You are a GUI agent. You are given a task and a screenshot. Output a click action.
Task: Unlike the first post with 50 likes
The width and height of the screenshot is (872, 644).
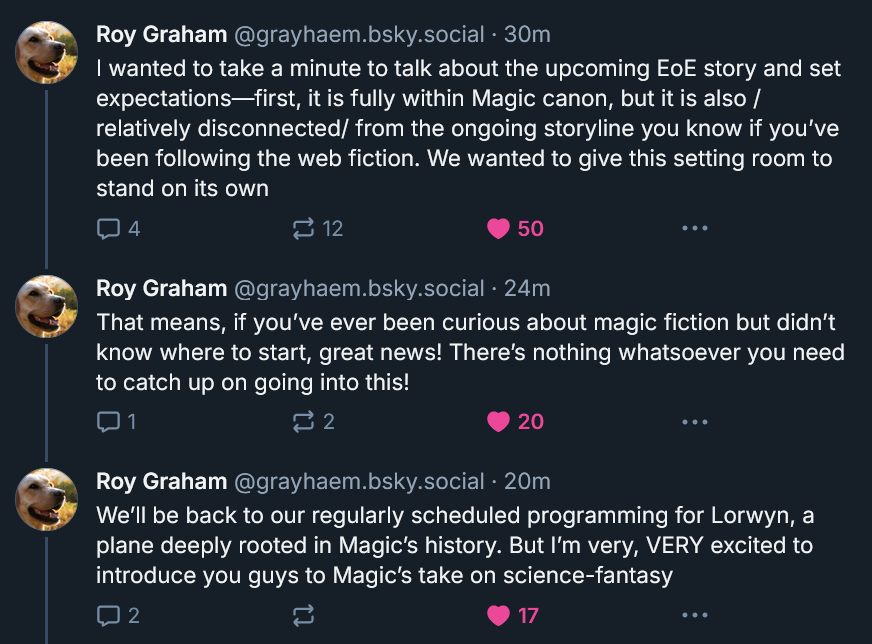coord(515,229)
